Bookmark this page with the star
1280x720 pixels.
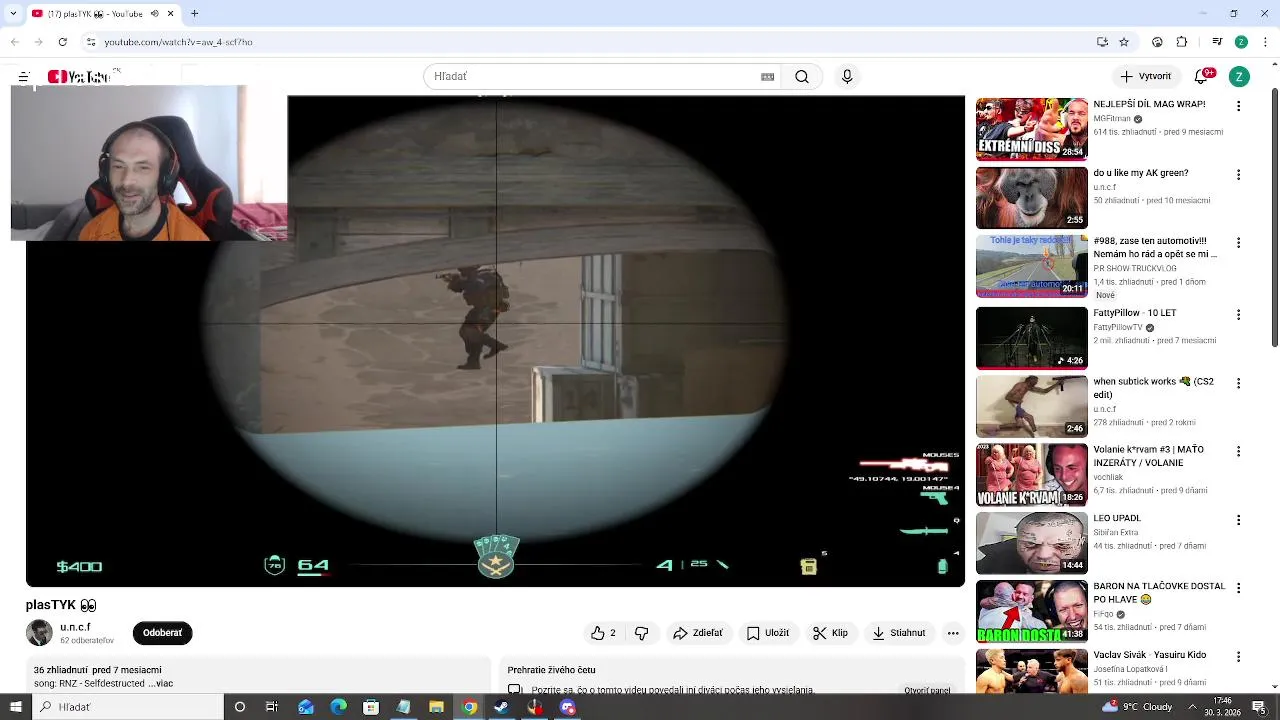click(1124, 42)
